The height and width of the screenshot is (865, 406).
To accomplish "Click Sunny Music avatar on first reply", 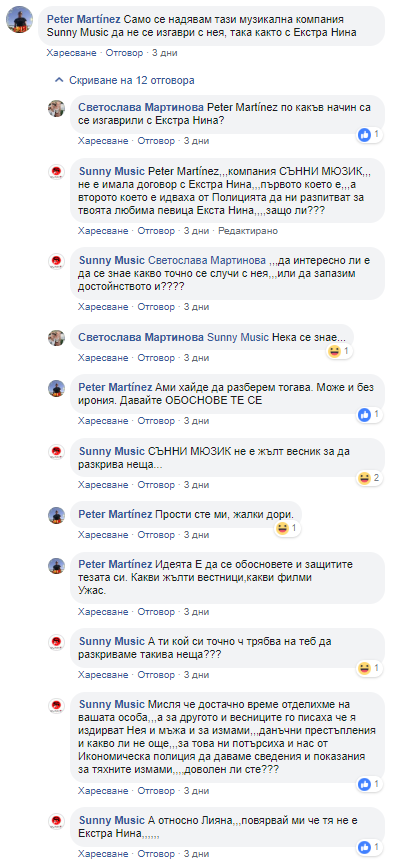I will pos(57,172).
